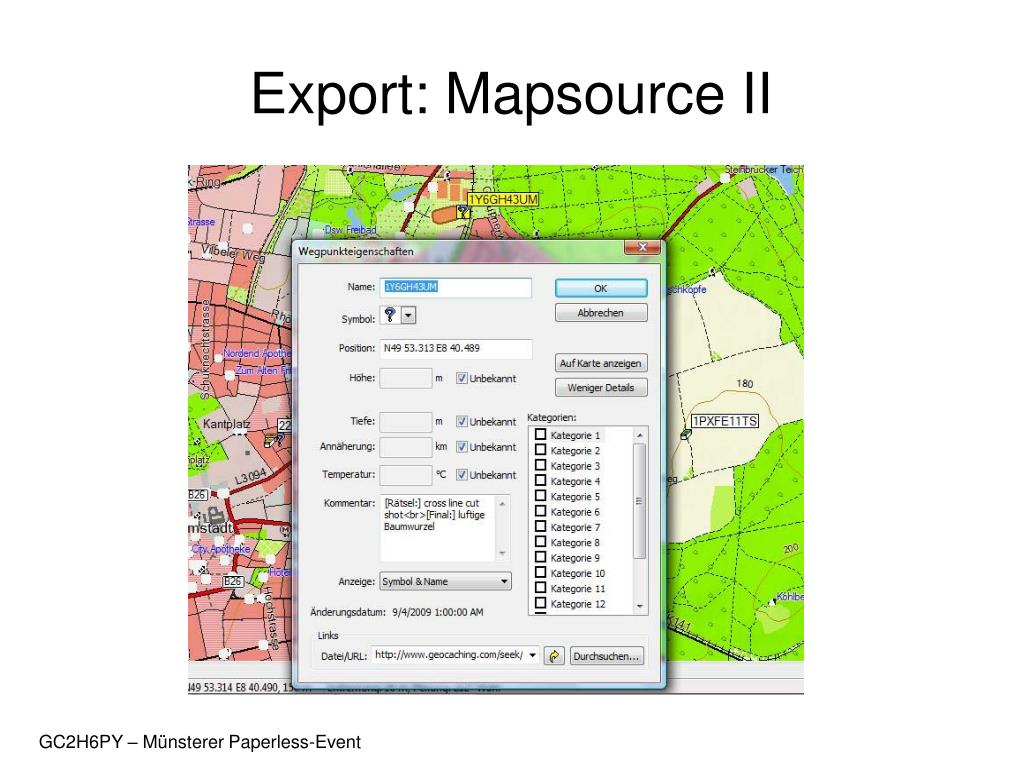Open the URL link arrow icon
This screenshot has height=767, width=1023.
tap(555, 656)
